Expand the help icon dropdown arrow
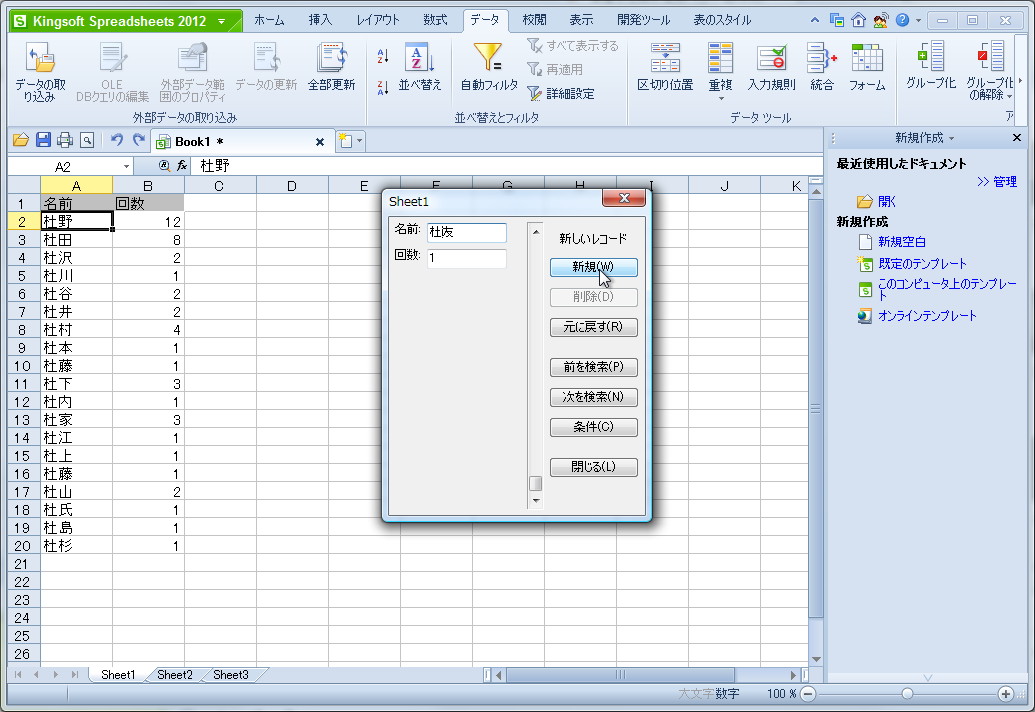 pyautogui.click(x=918, y=20)
